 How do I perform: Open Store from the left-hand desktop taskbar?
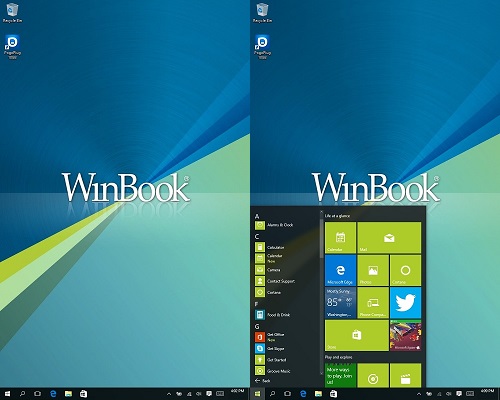pos(83,394)
